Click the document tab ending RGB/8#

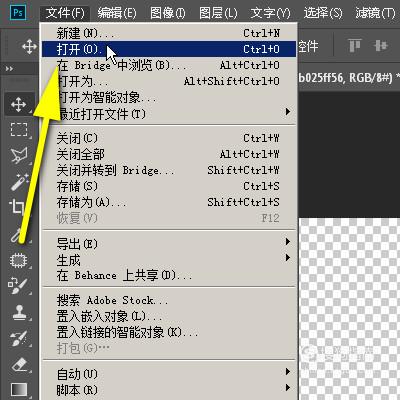pos(349,77)
